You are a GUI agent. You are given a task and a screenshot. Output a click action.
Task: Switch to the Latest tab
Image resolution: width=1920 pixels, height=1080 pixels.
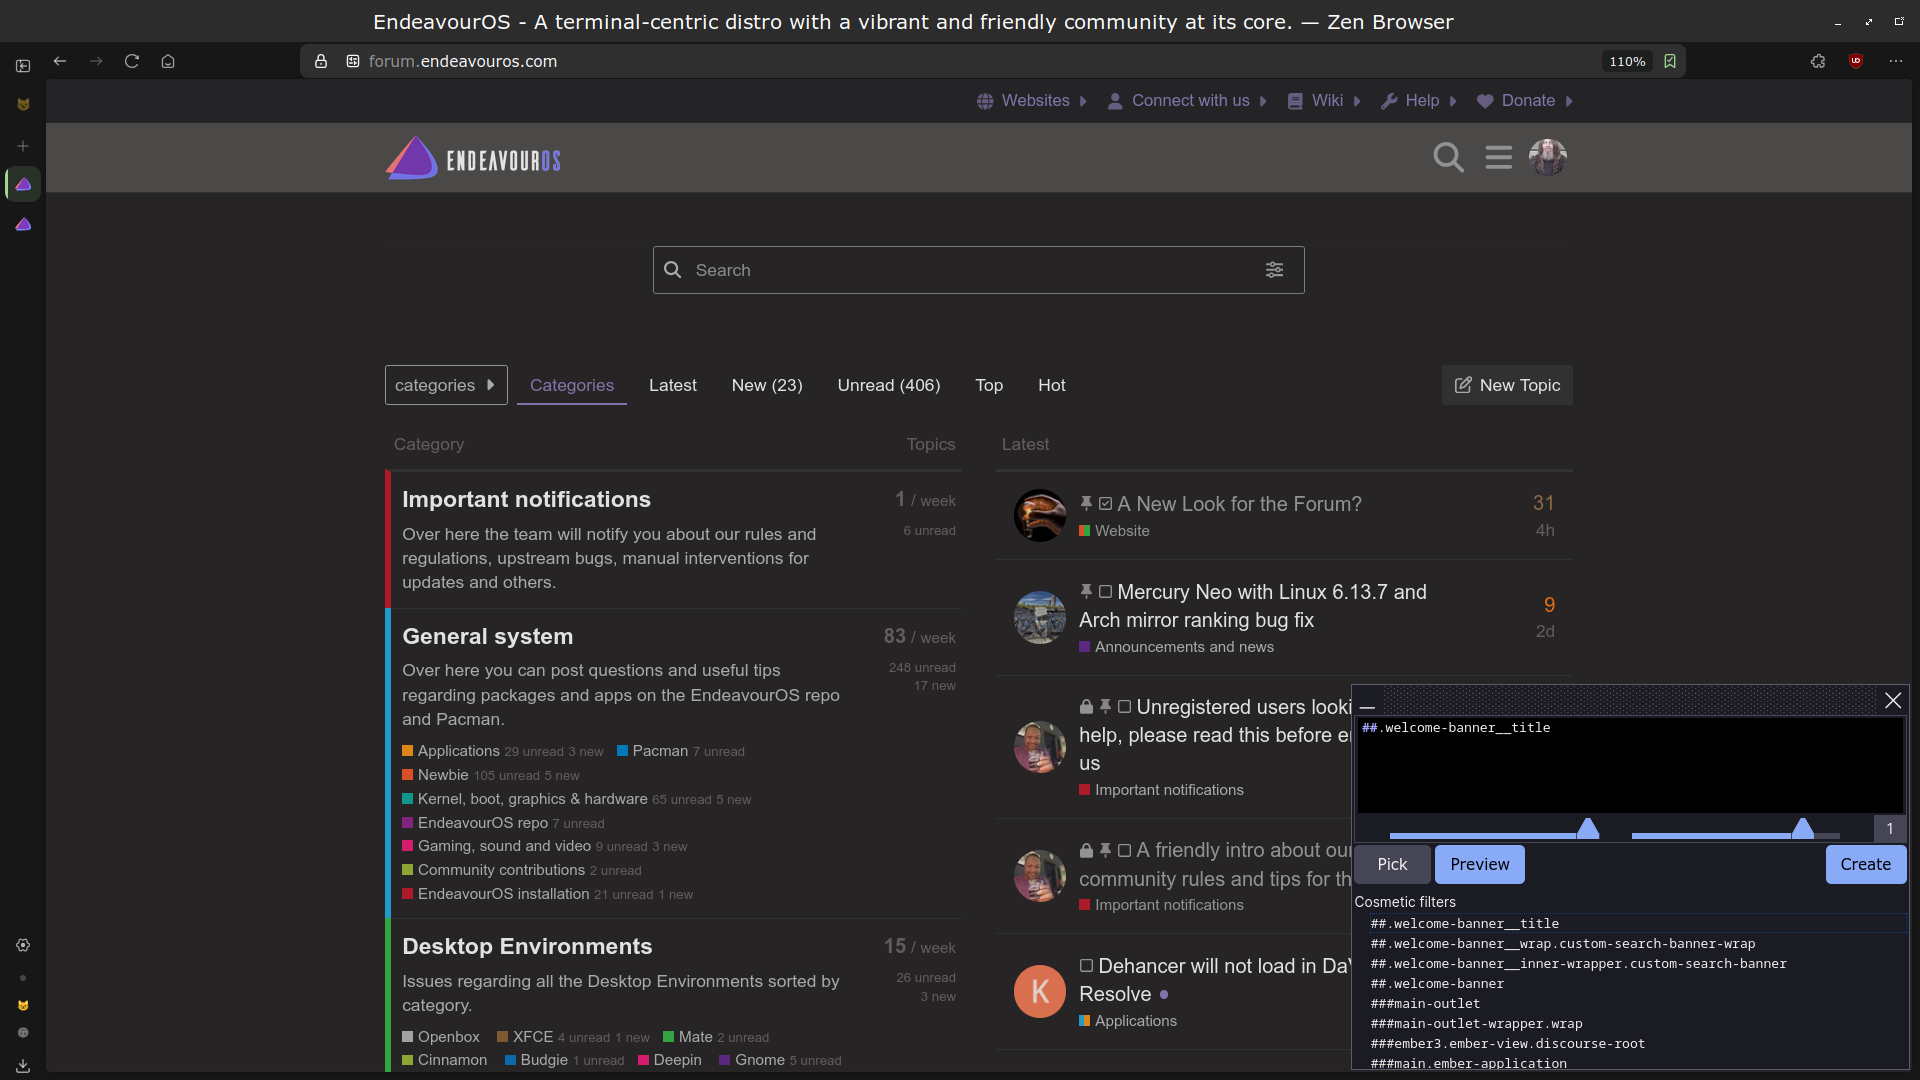pyautogui.click(x=673, y=385)
